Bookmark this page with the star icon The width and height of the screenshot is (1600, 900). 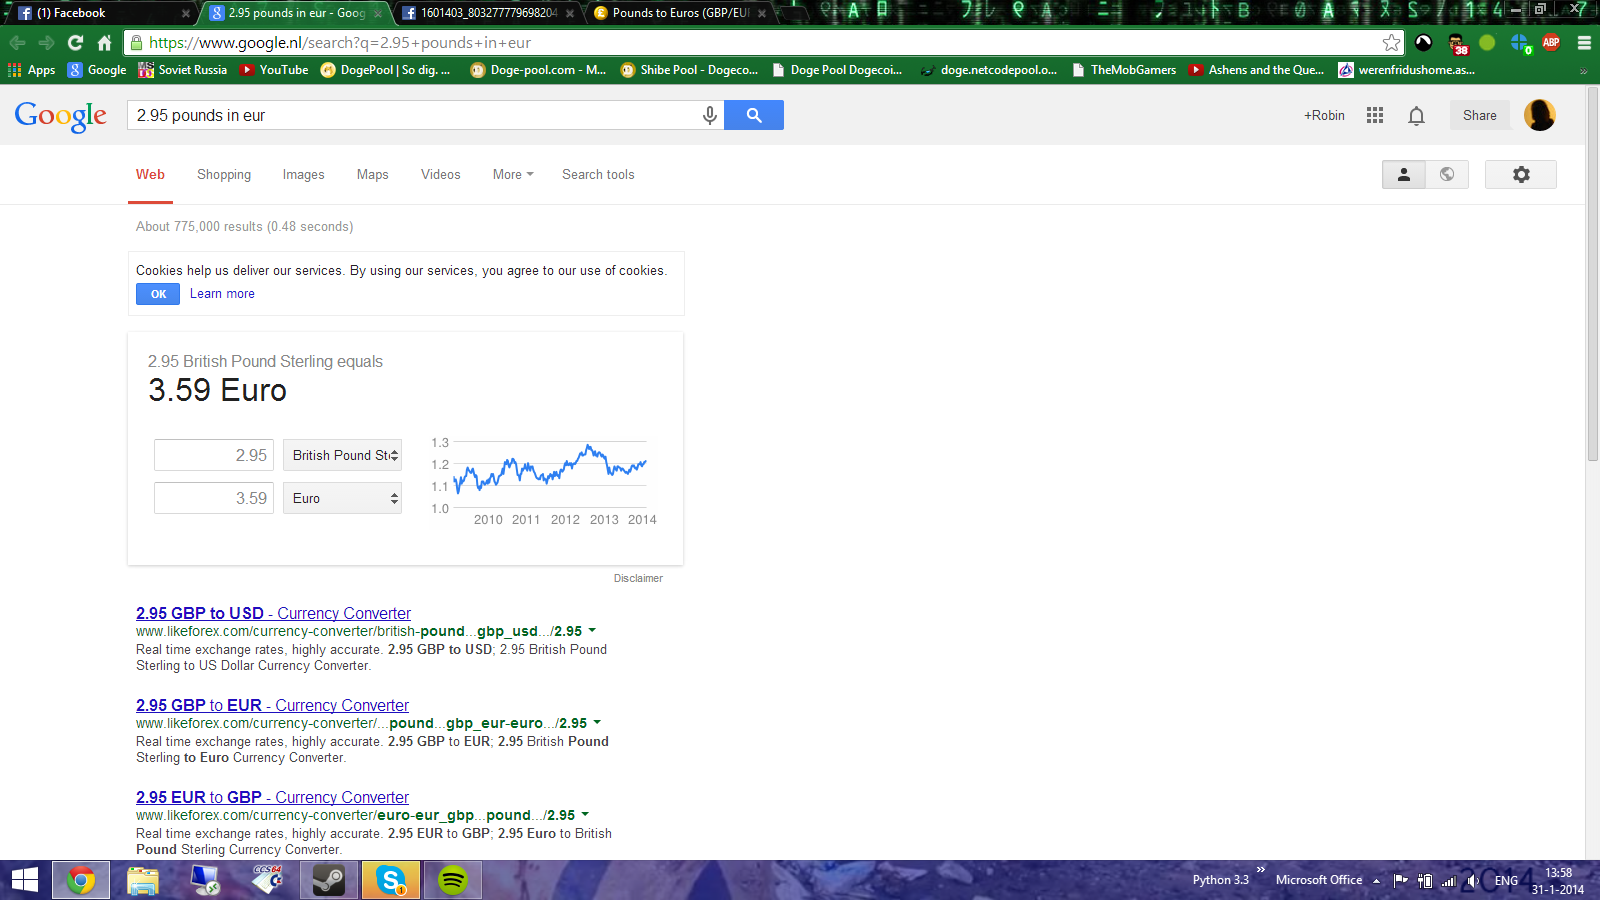[x=1391, y=42]
